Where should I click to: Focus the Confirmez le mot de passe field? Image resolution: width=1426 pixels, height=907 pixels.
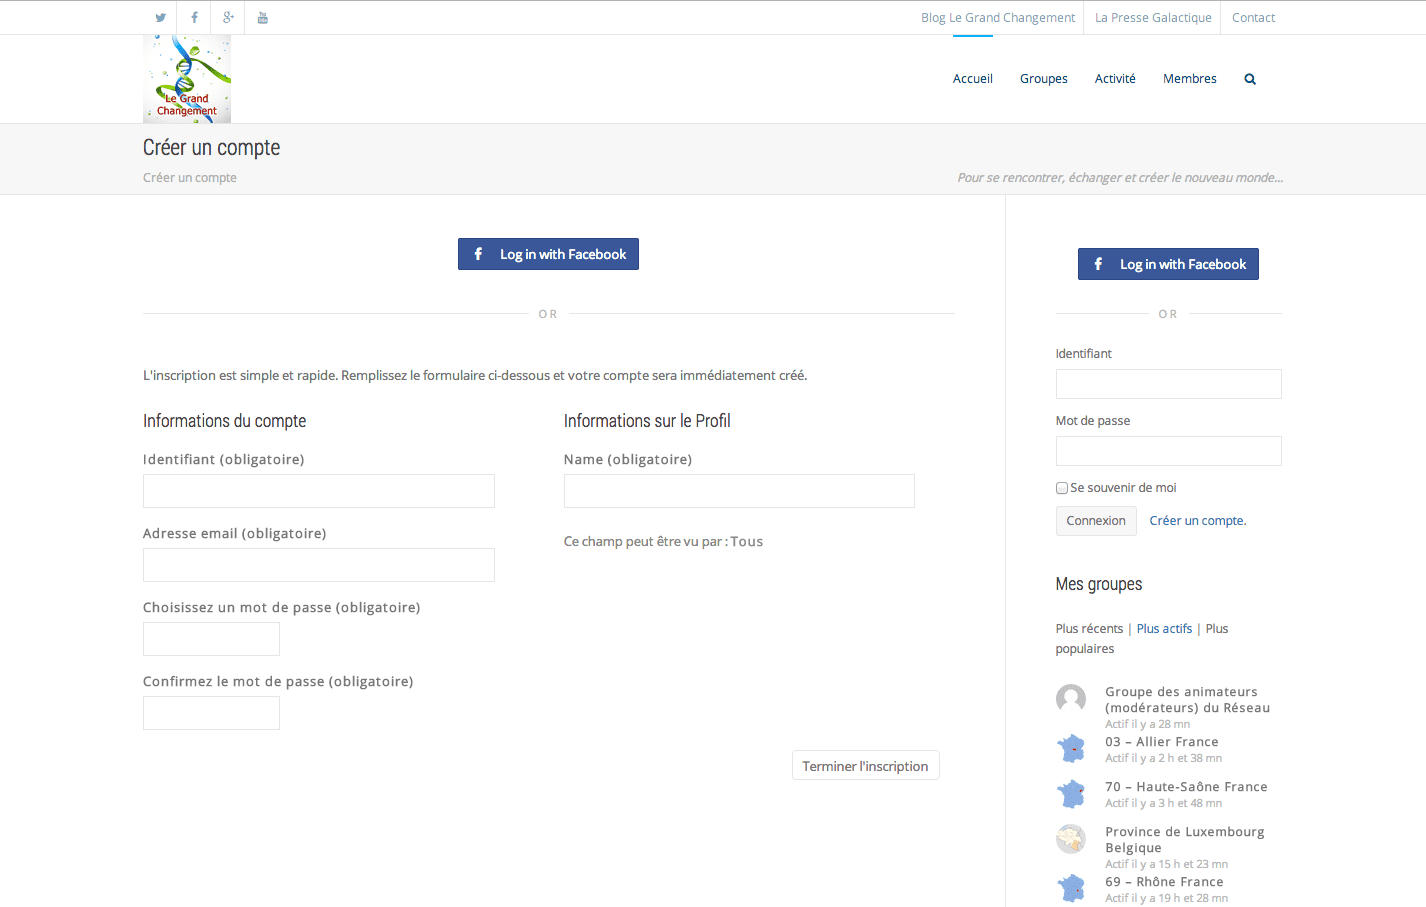point(211,713)
